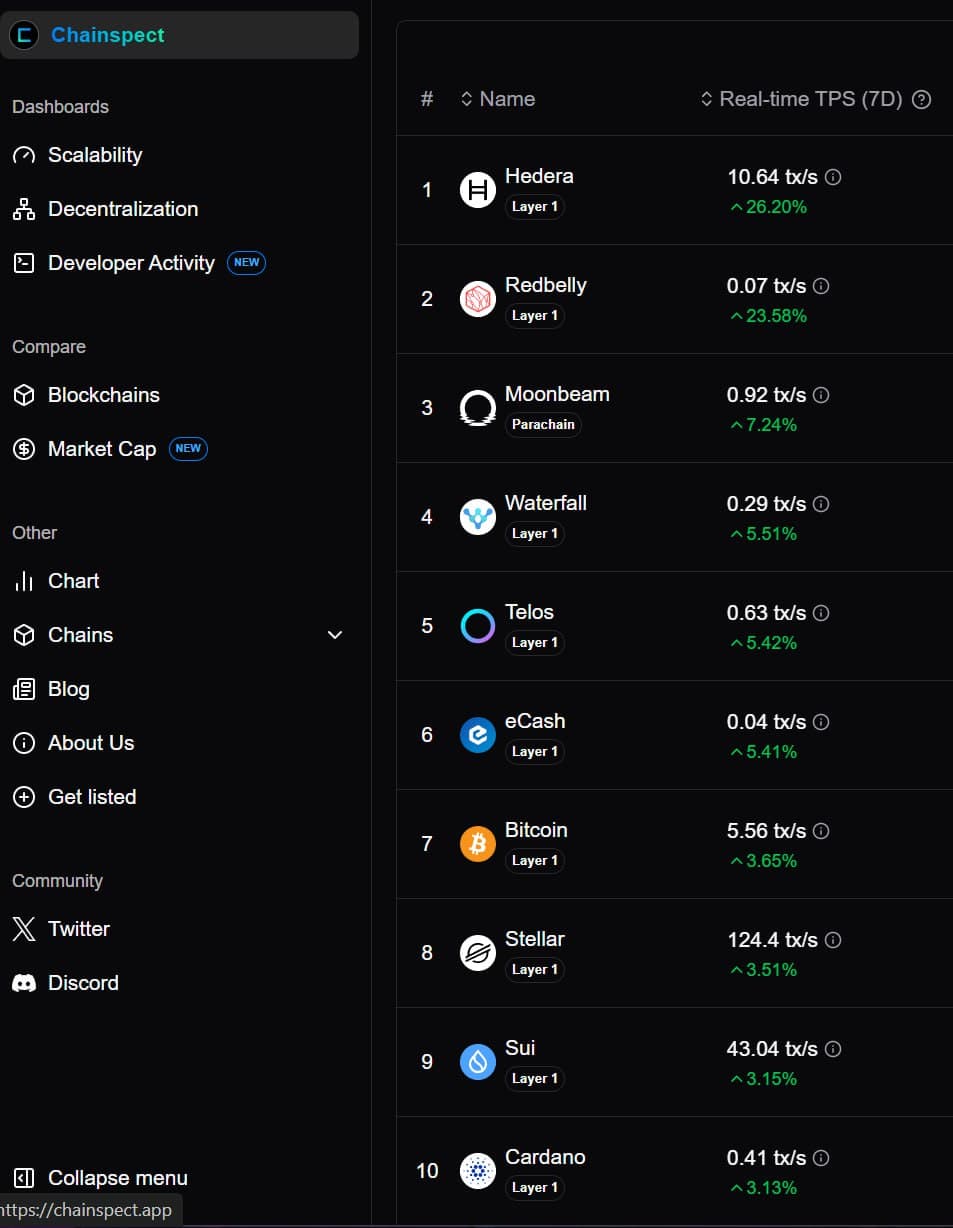Click the Chainspect logo in the sidebar
This screenshot has height=1228, width=953.
(x=24, y=35)
